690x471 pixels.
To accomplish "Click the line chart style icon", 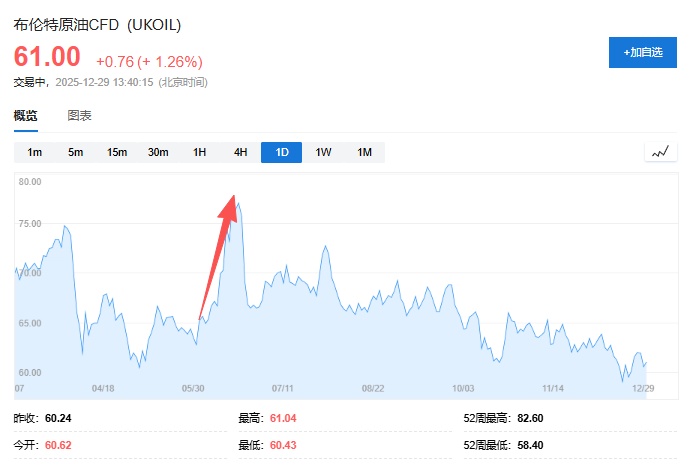I will [660, 152].
